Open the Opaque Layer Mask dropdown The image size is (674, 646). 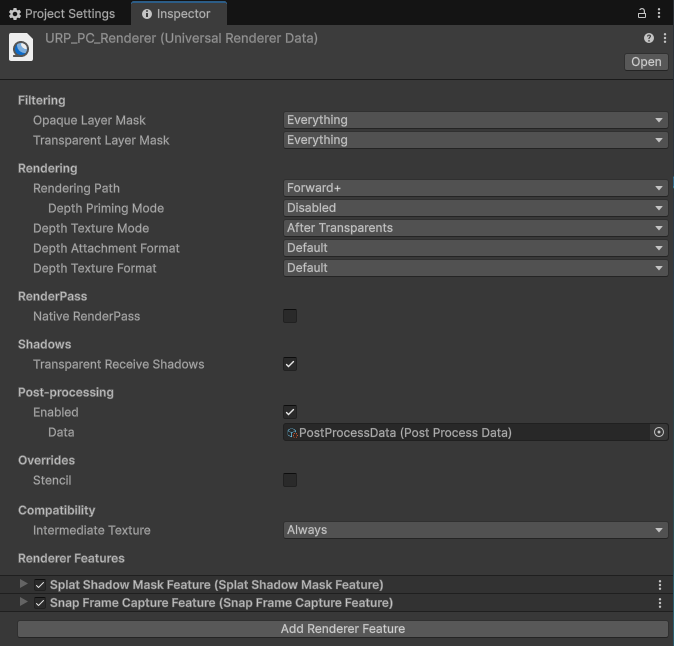point(475,120)
